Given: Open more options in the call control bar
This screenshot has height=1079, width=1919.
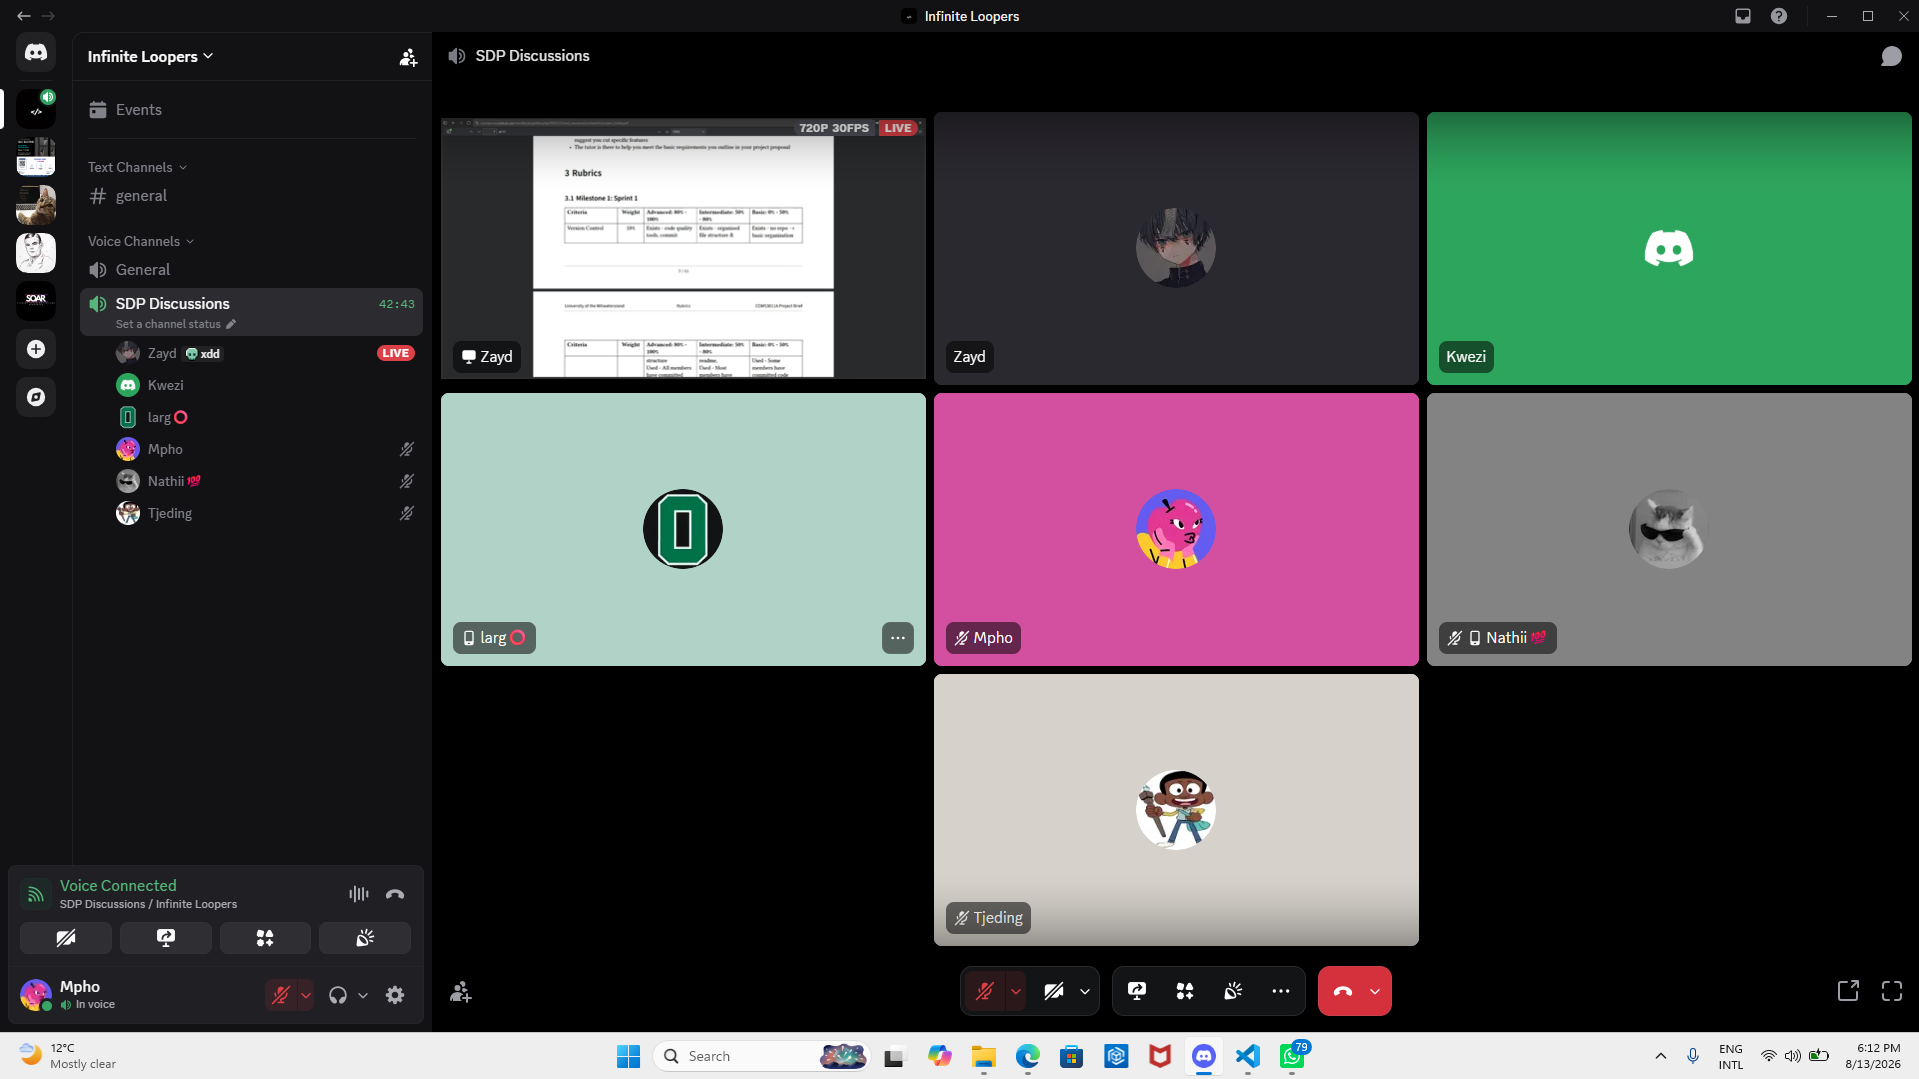Looking at the screenshot, I should coord(1281,991).
